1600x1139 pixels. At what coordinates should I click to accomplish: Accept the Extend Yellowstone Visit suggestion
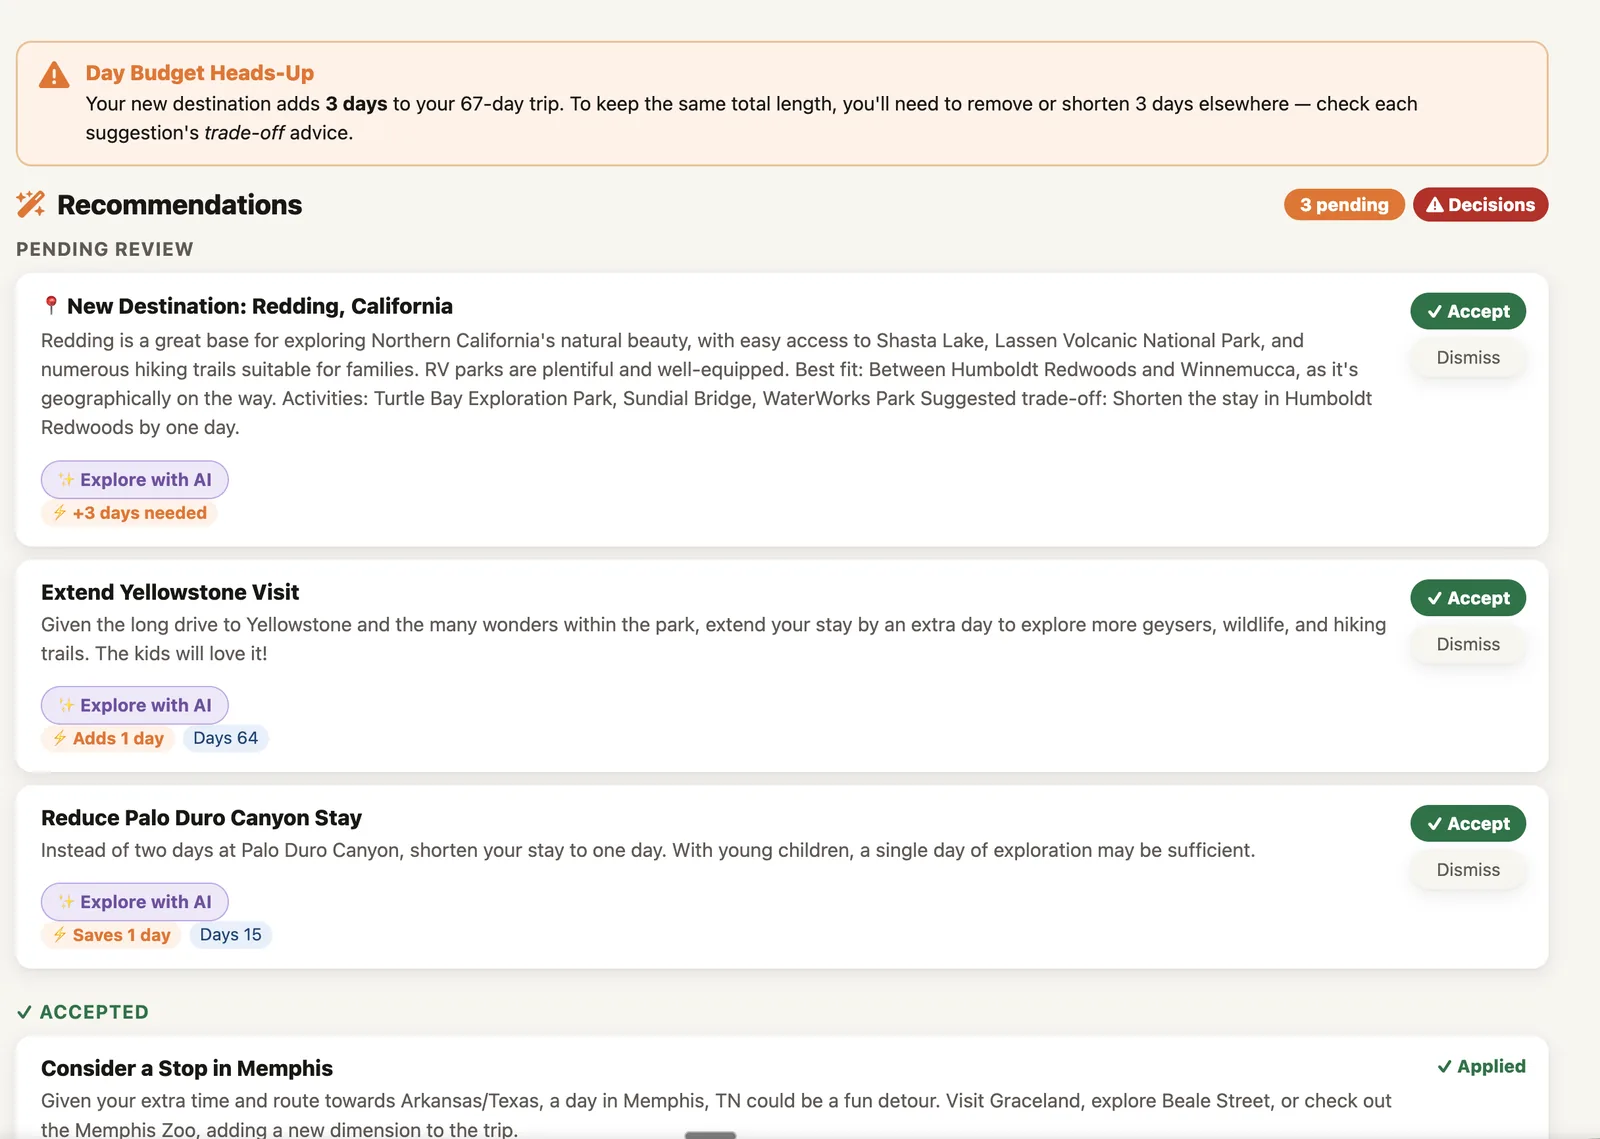tap(1468, 598)
